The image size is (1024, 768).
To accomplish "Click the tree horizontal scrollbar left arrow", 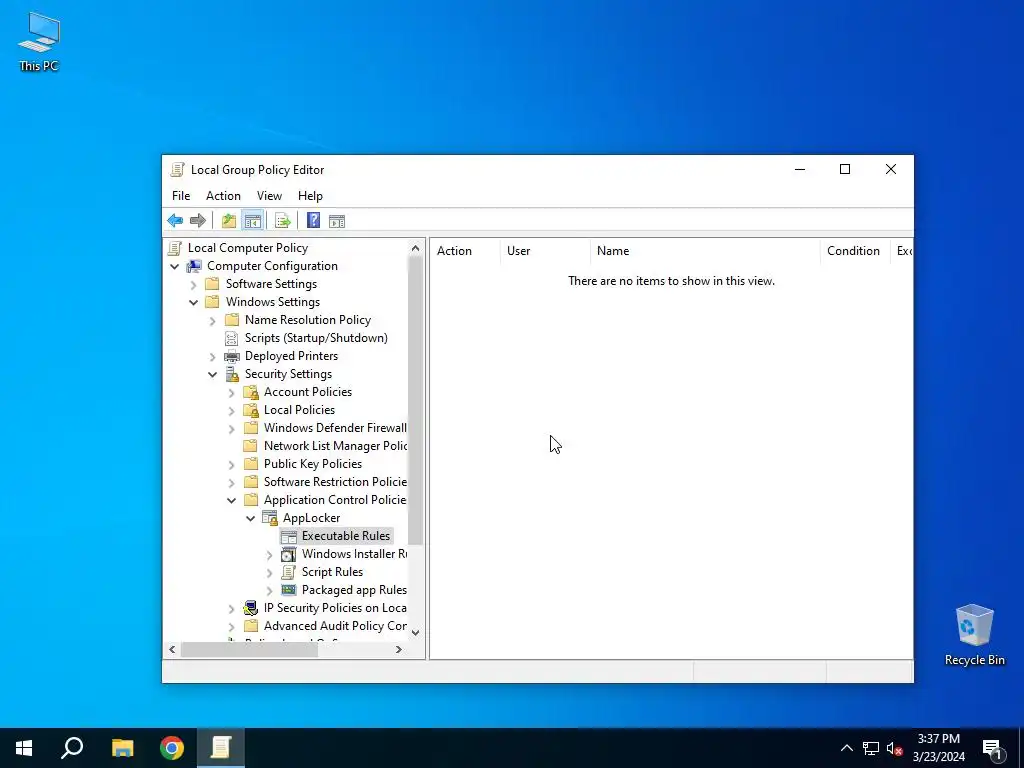I will coord(172,649).
